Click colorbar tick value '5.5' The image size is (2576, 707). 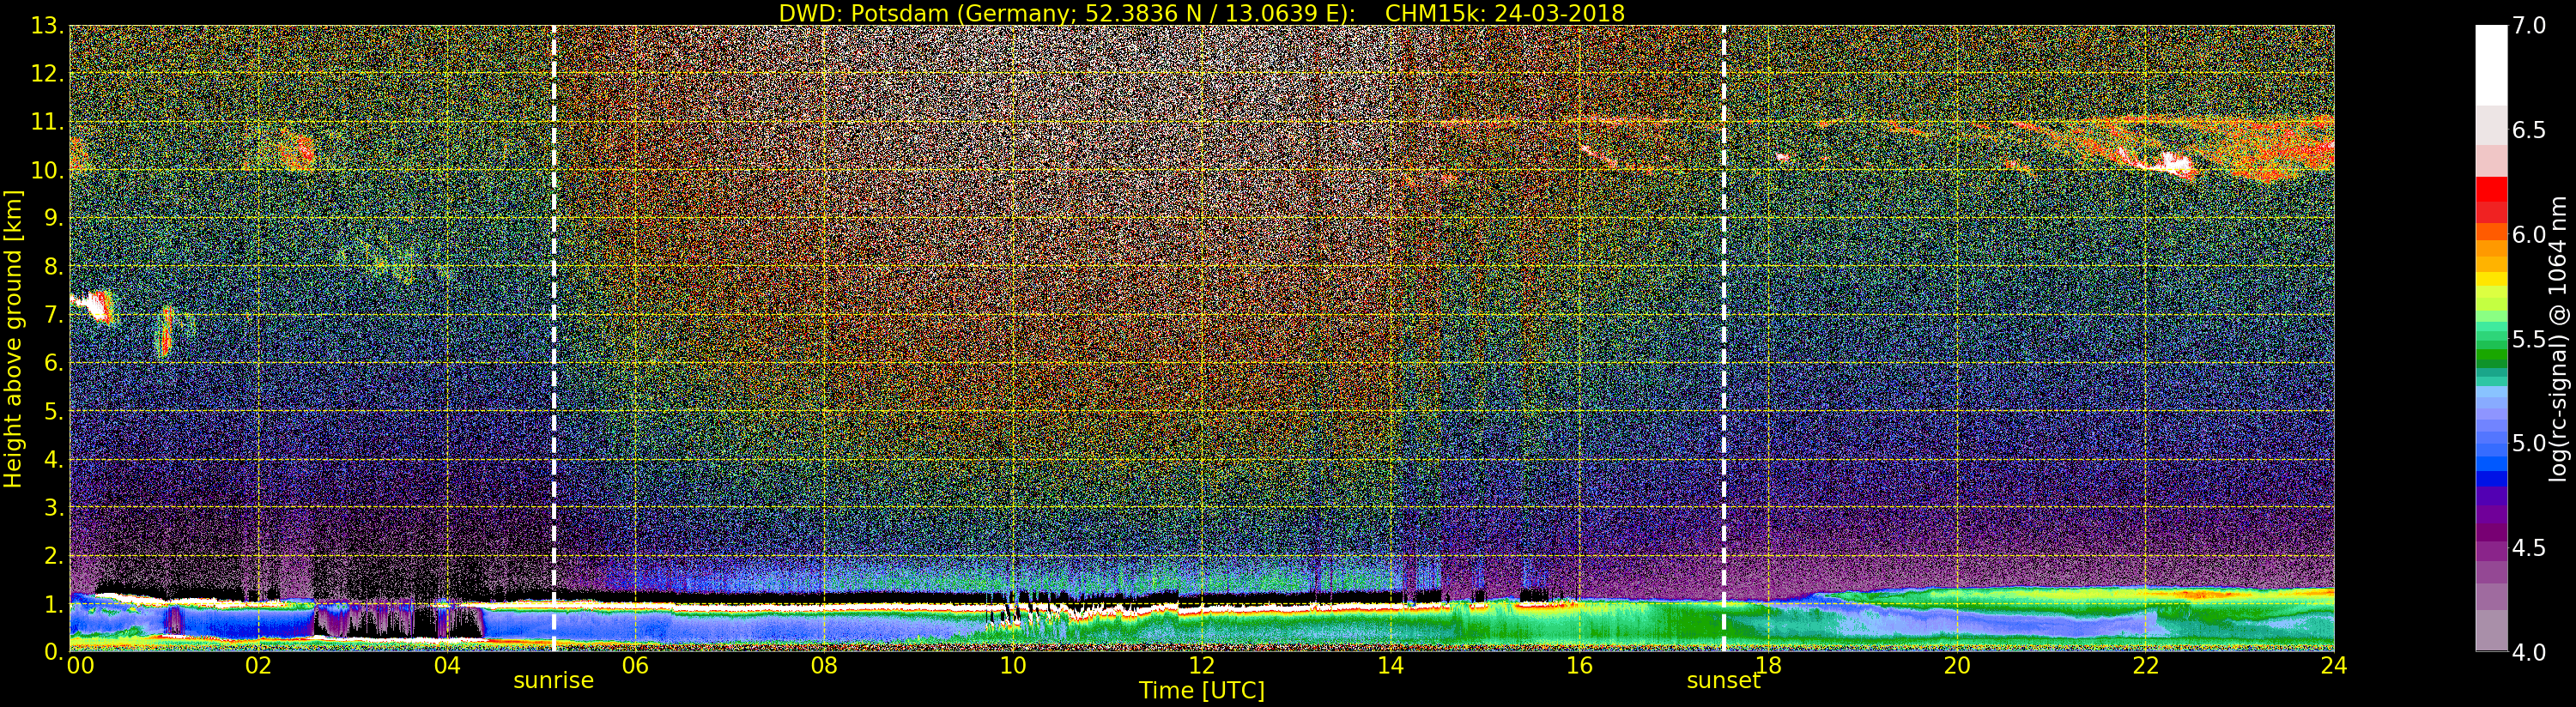pyautogui.click(x=2529, y=339)
